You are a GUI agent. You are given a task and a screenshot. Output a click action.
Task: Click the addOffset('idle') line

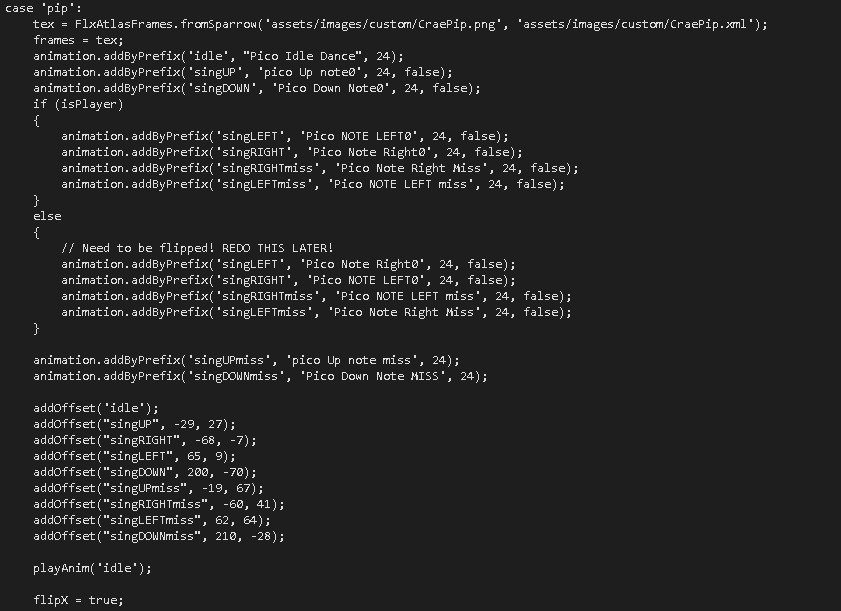[x=96, y=408]
